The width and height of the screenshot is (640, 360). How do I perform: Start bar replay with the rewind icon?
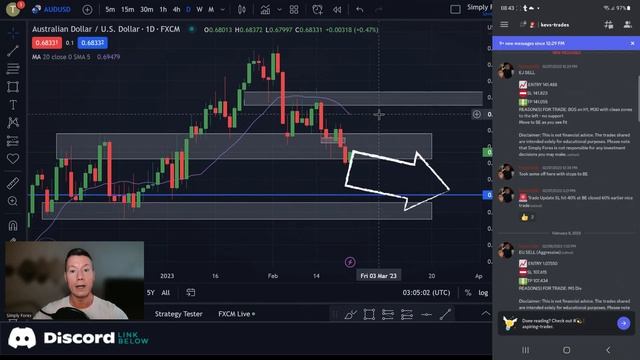click(337, 9)
